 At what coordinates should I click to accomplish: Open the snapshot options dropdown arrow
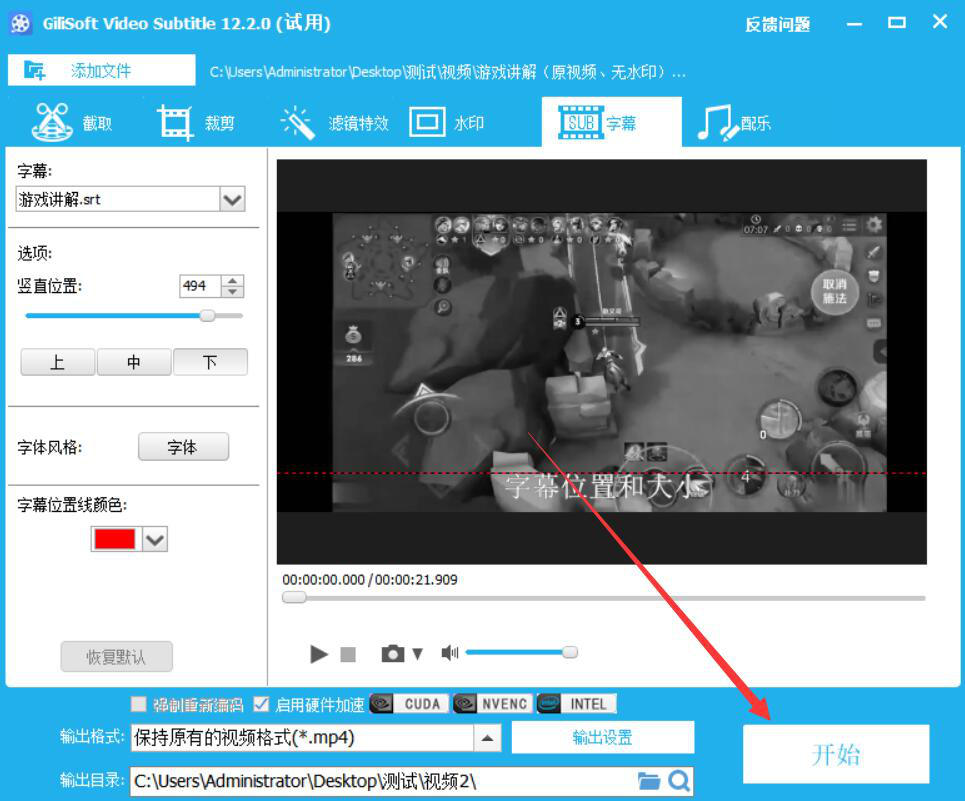[x=418, y=654]
